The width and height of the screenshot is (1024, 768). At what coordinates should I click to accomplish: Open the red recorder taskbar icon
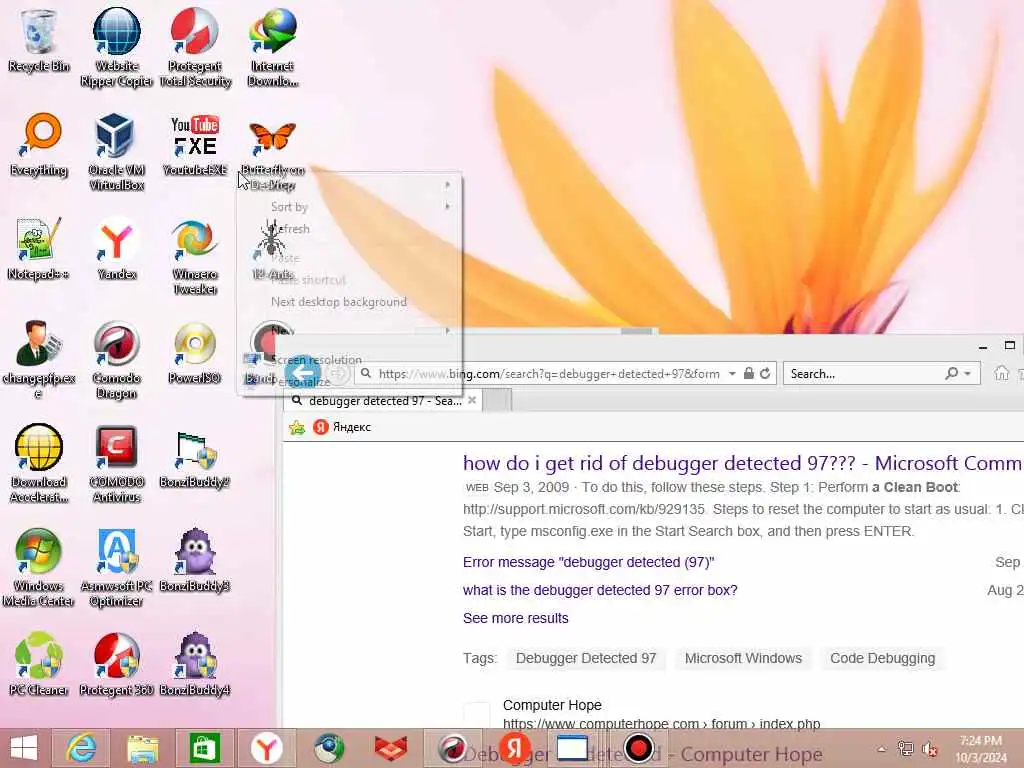pos(638,748)
